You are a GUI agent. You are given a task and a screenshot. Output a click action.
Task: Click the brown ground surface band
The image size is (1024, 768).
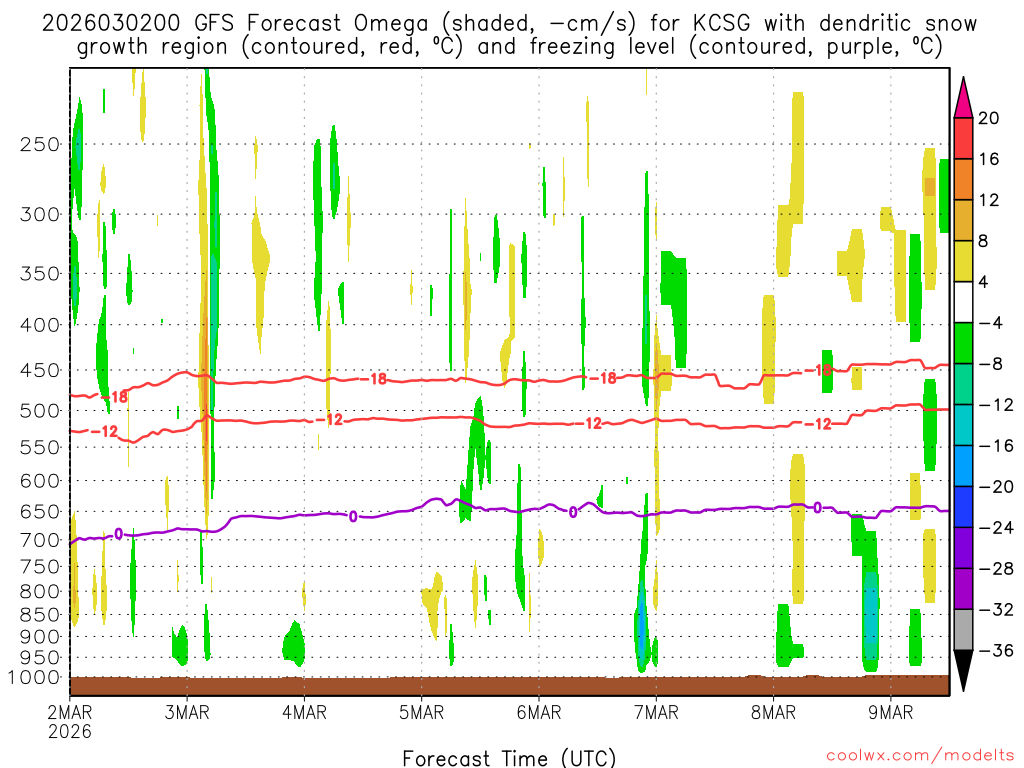click(509, 686)
